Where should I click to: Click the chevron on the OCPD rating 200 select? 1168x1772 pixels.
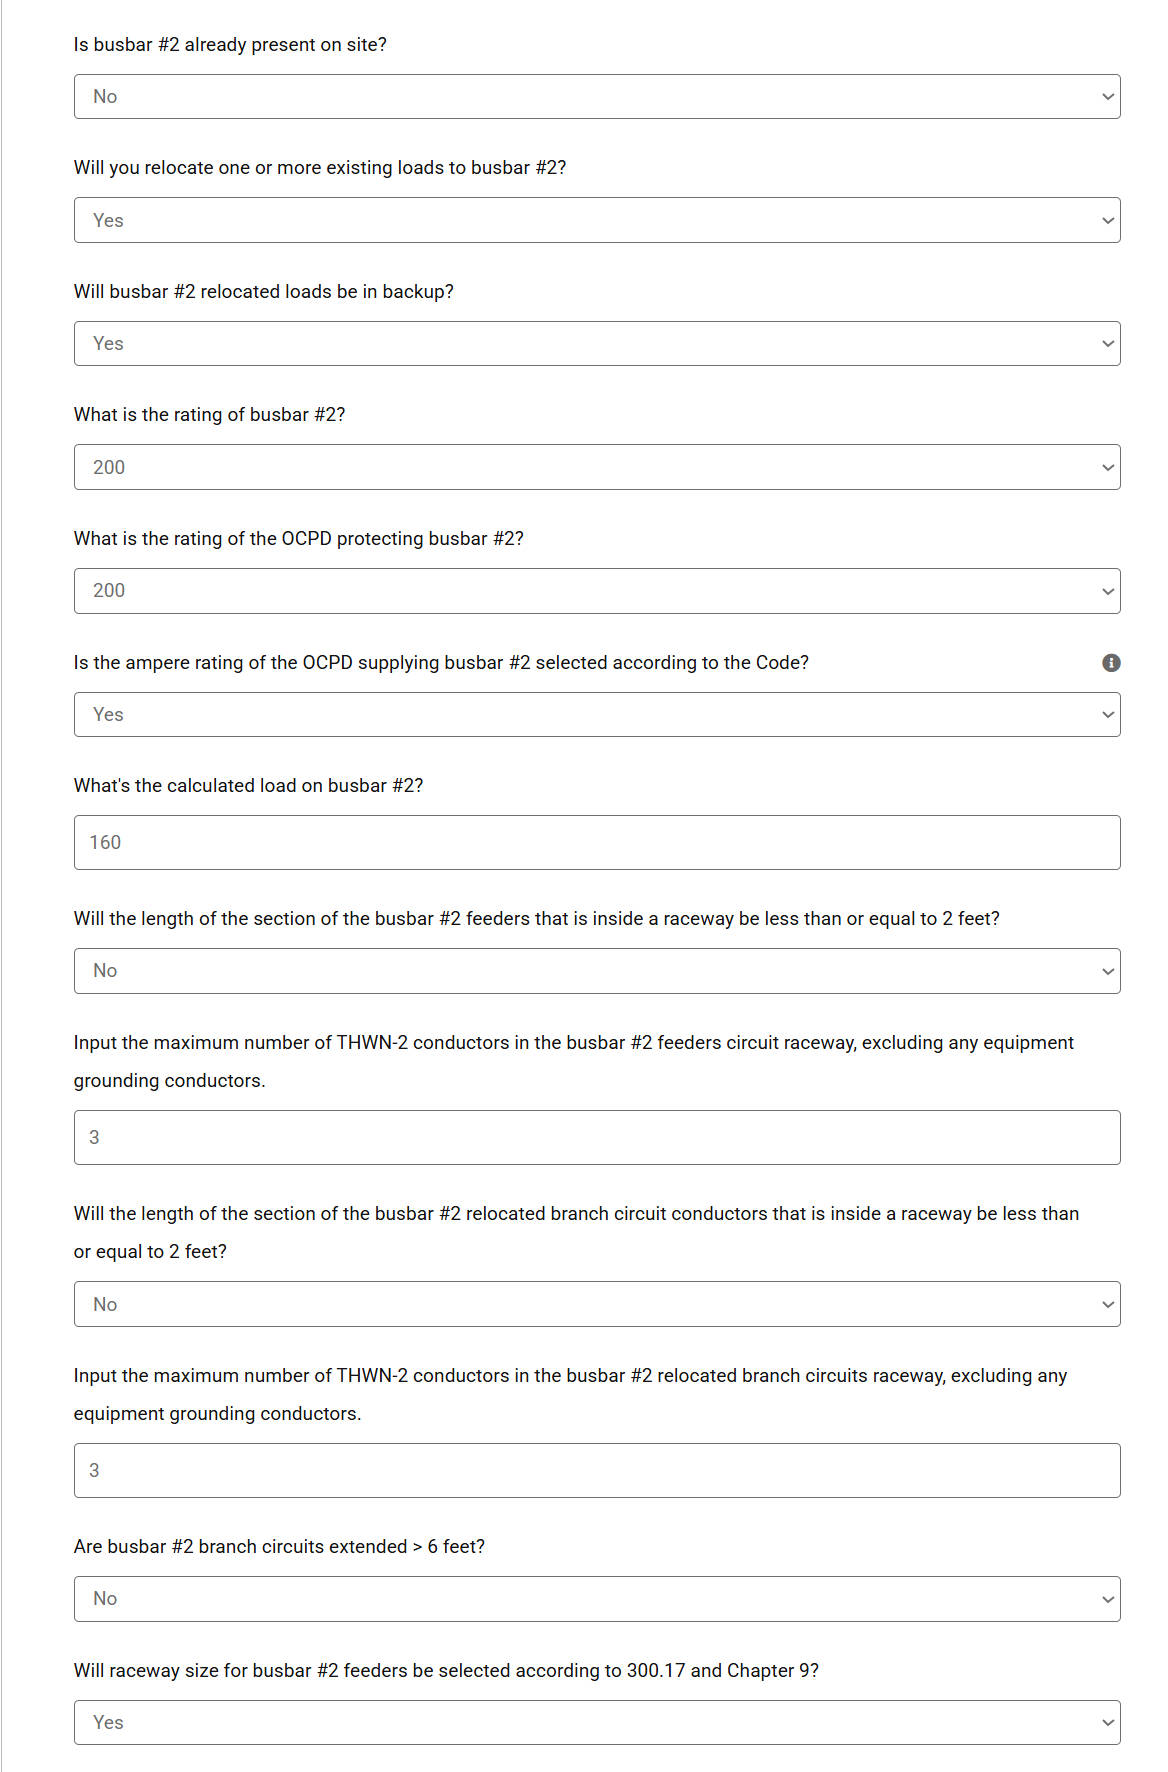click(1107, 592)
